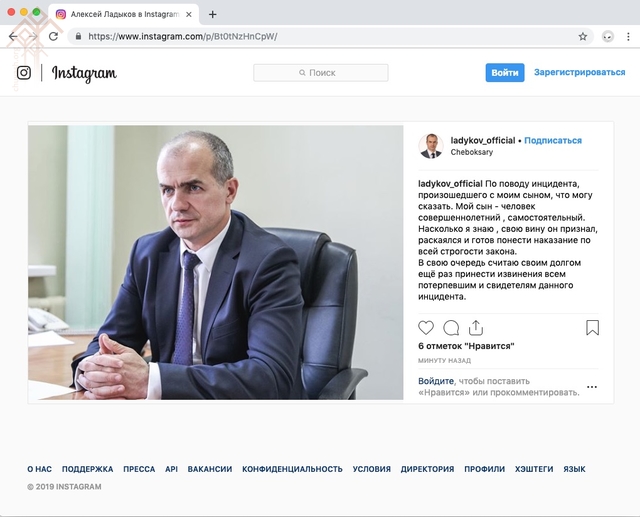Focus the Поиск search field
This screenshot has height=517, width=640.
[320, 73]
